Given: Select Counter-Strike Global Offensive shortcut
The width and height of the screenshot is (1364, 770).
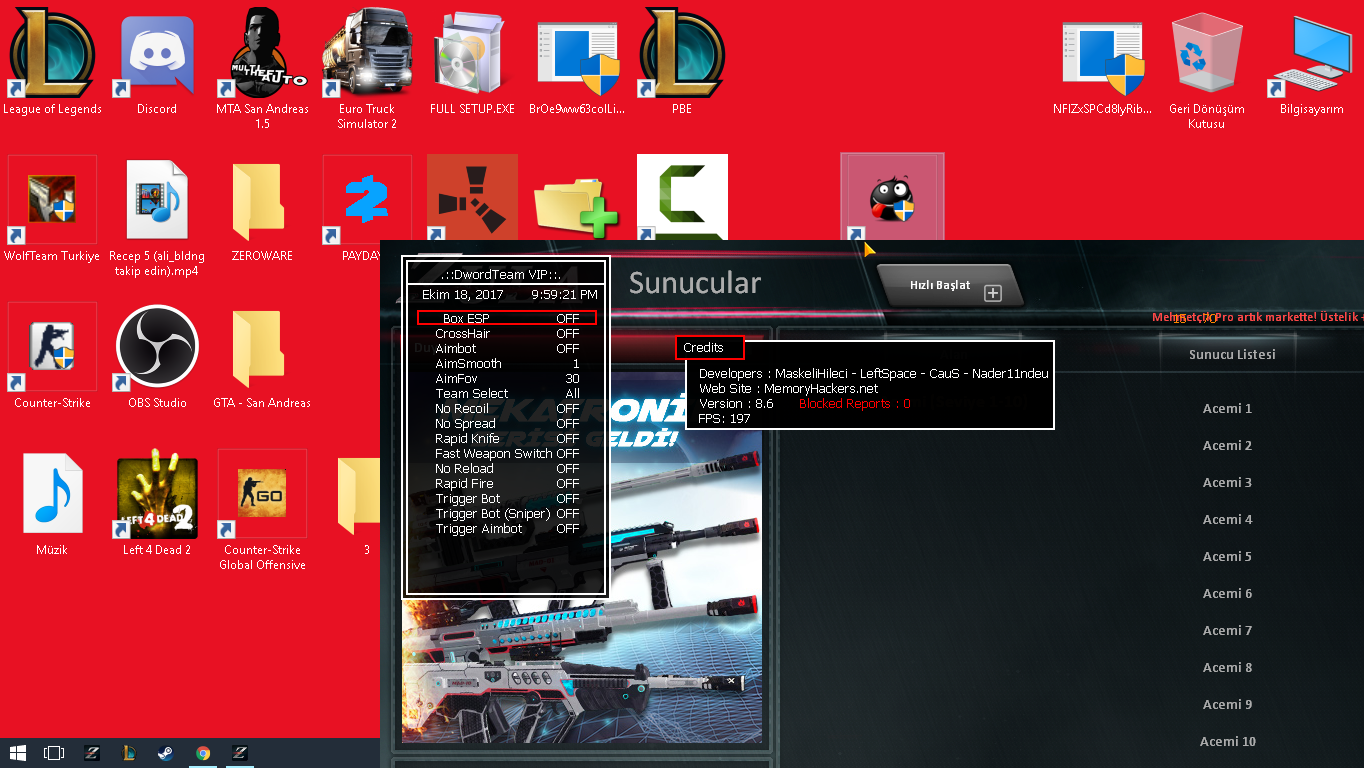Looking at the screenshot, I should [264, 511].
